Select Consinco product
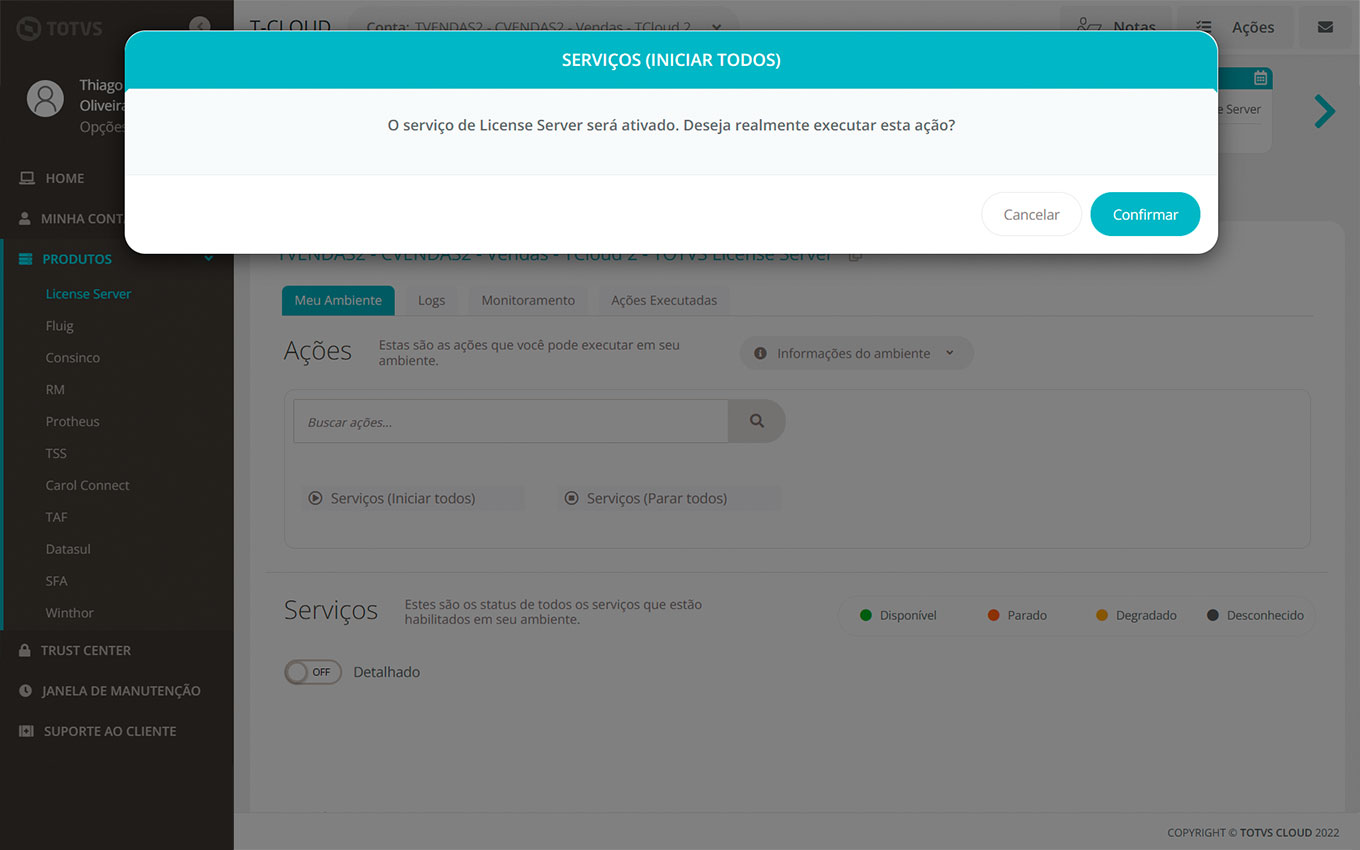Screen dimensions: 1360x850 tap(72, 358)
